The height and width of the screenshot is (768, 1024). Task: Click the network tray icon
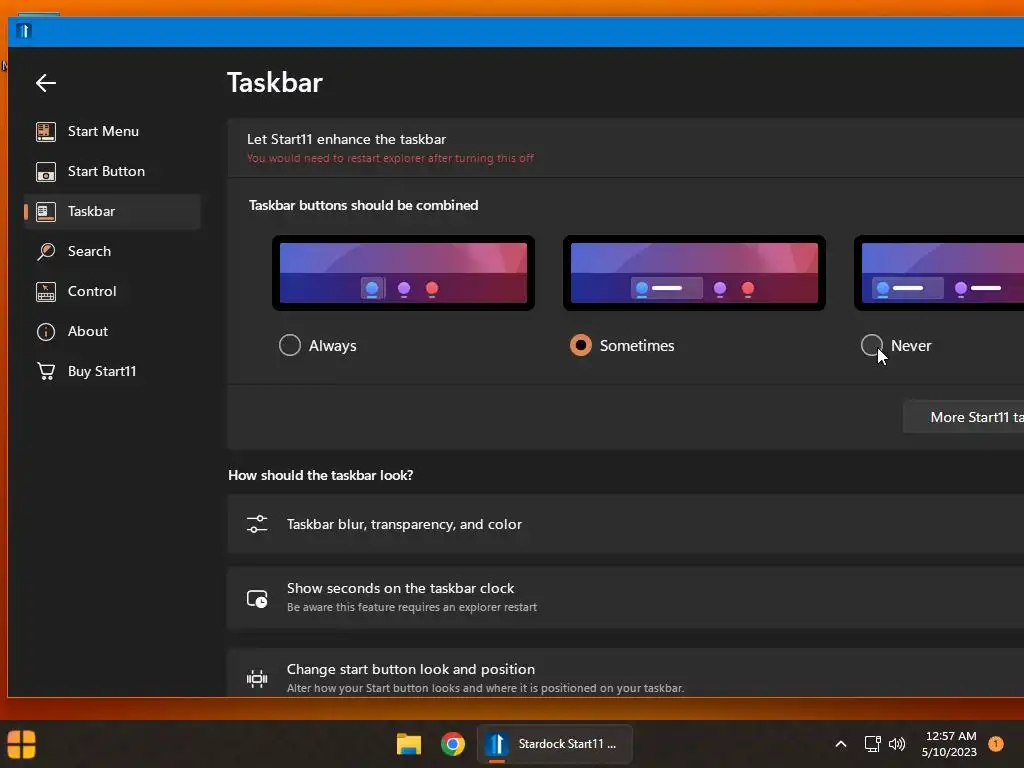872,744
